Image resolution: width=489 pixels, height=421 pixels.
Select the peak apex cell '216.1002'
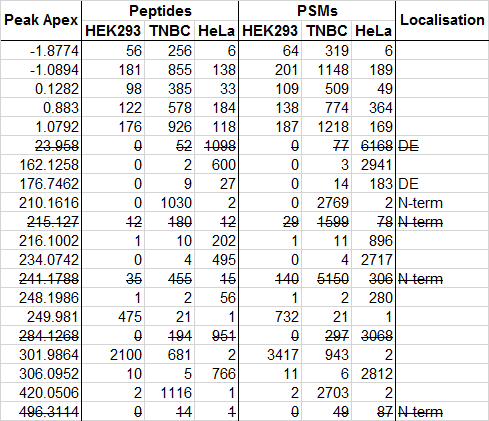coord(41,241)
